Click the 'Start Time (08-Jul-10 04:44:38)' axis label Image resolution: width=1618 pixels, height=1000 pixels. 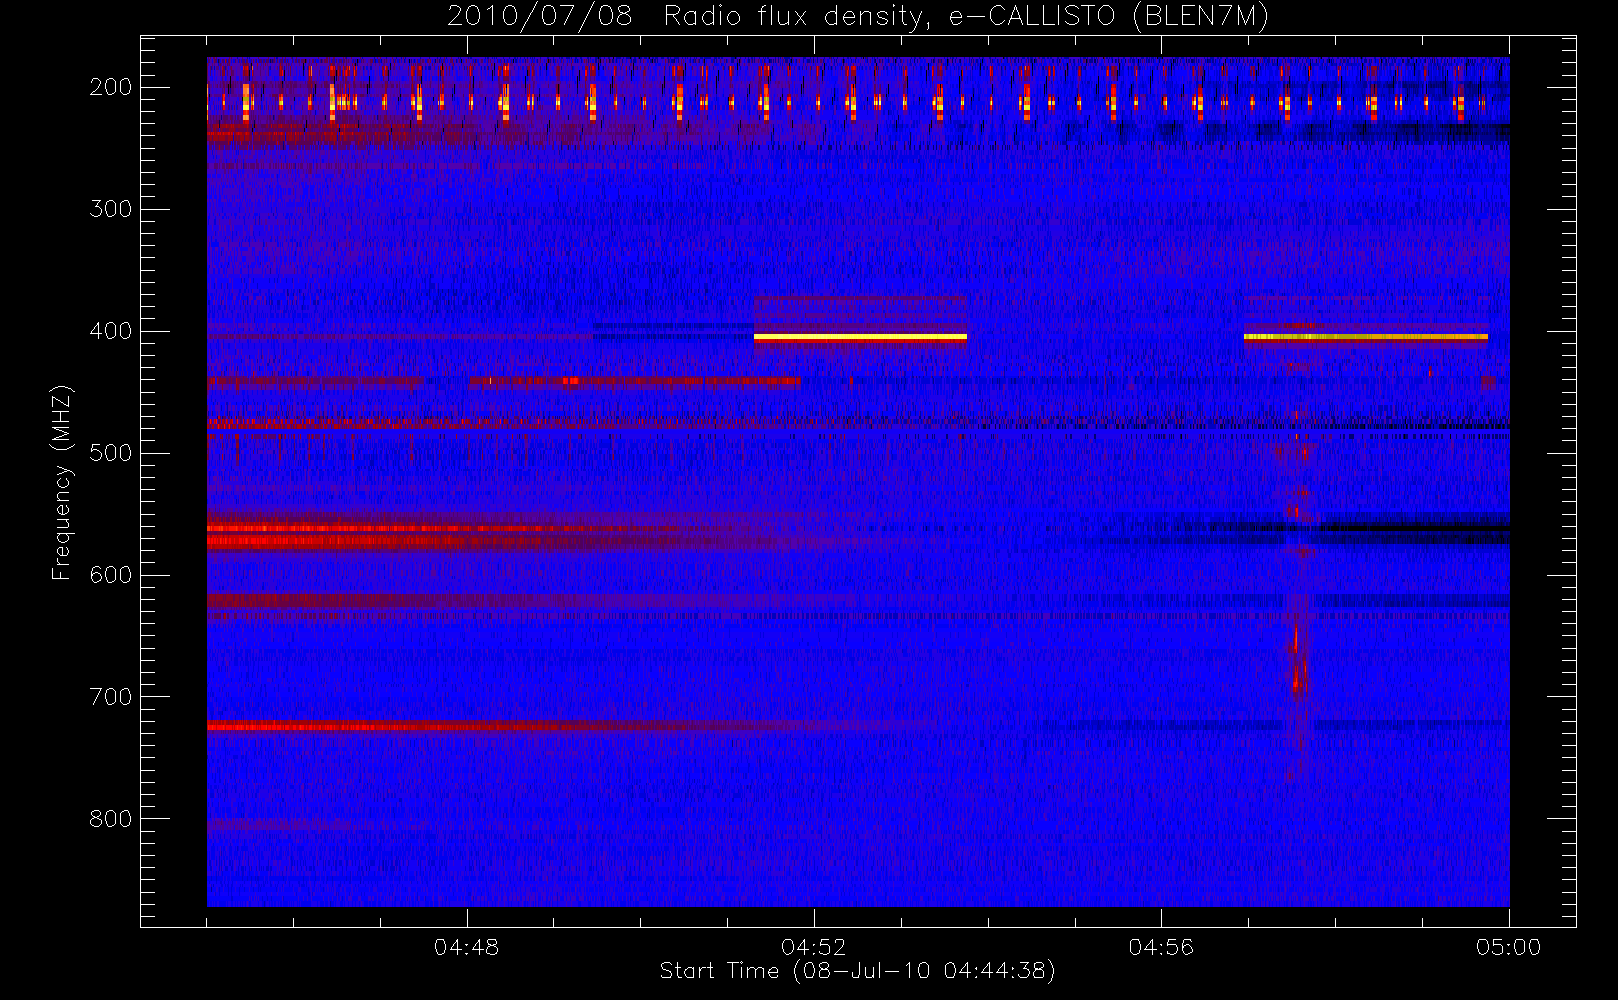tap(857, 971)
